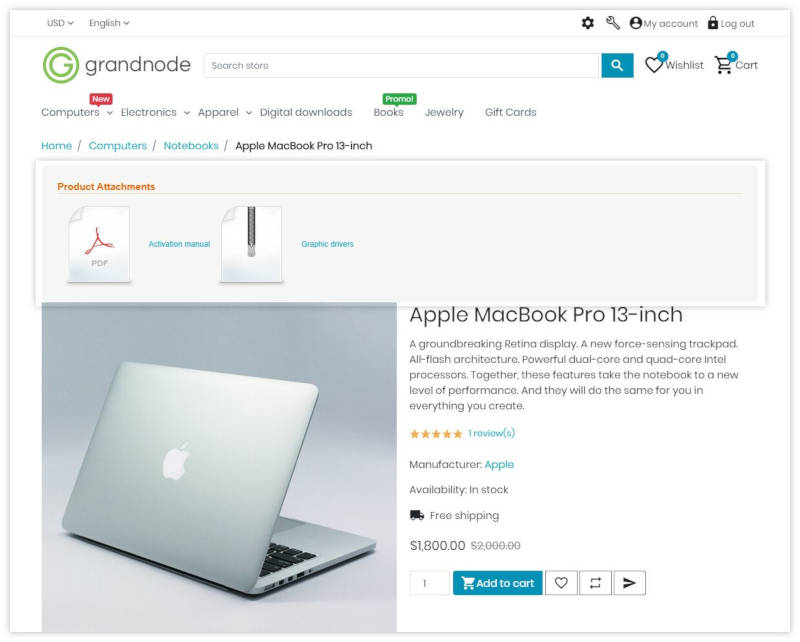Open the wrench tools icon
This screenshot has width=800, height=642.
[613, 23]
